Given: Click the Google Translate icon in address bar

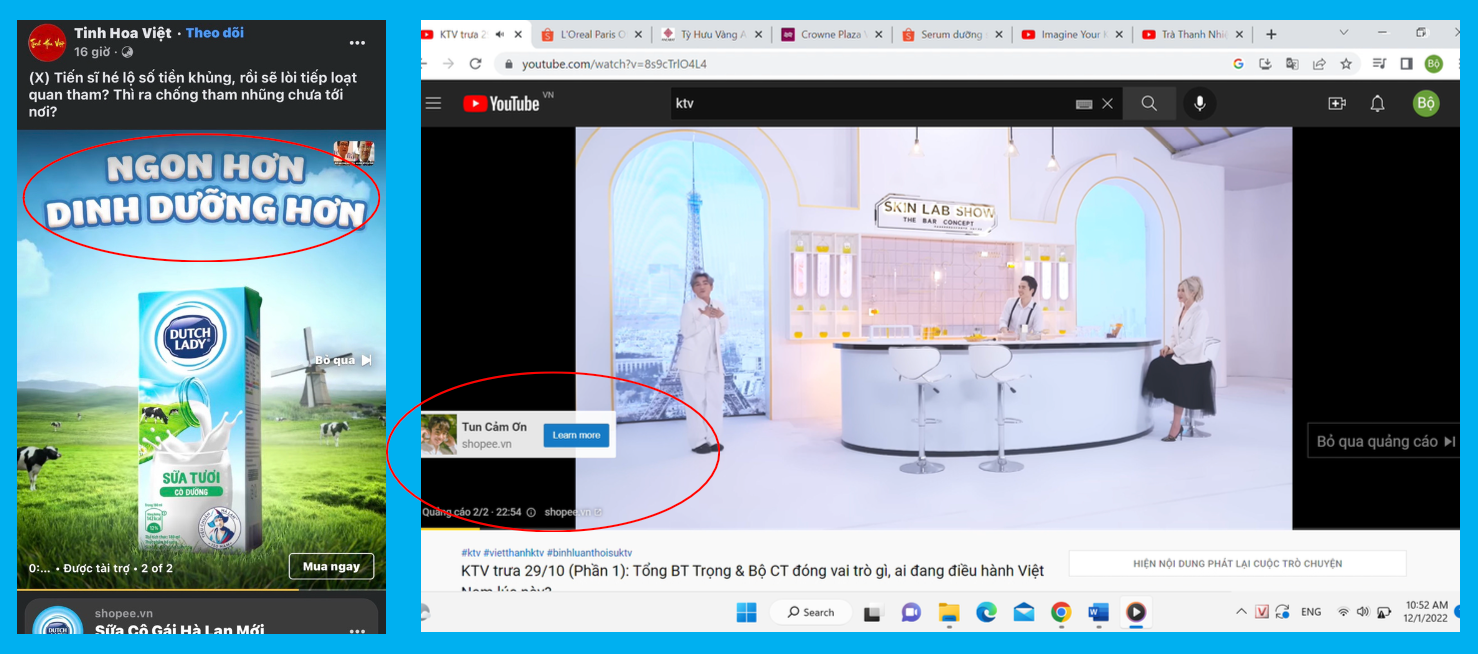Looking at the screenshot, I should coord(1292,64).
